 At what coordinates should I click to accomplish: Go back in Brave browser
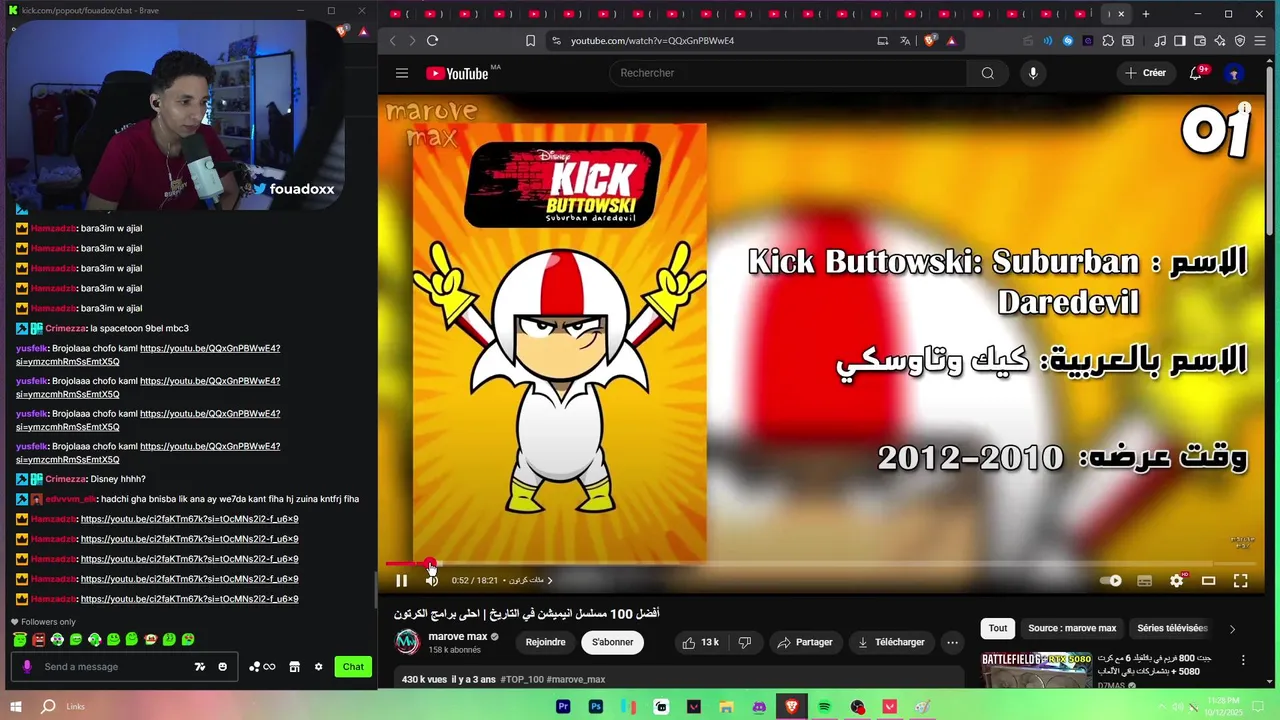point(393,41)
